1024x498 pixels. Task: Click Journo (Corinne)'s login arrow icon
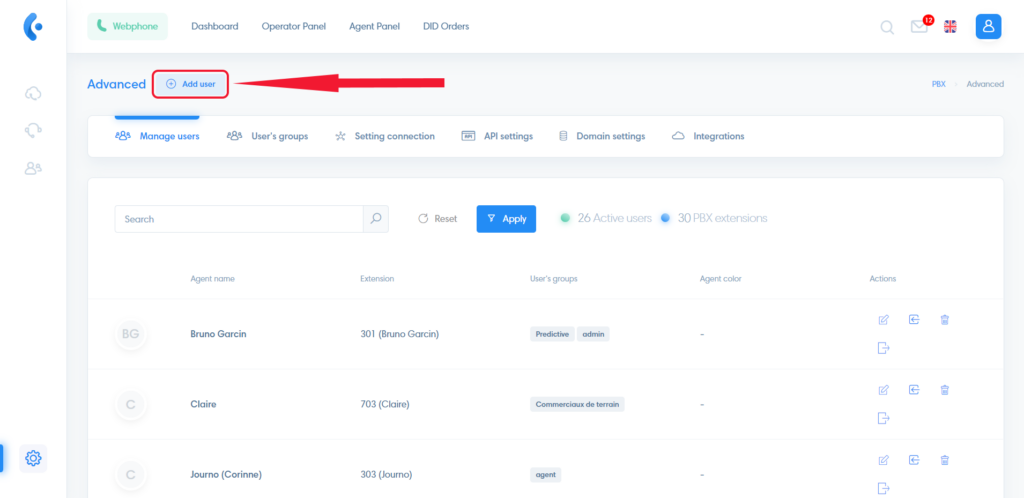914,460
